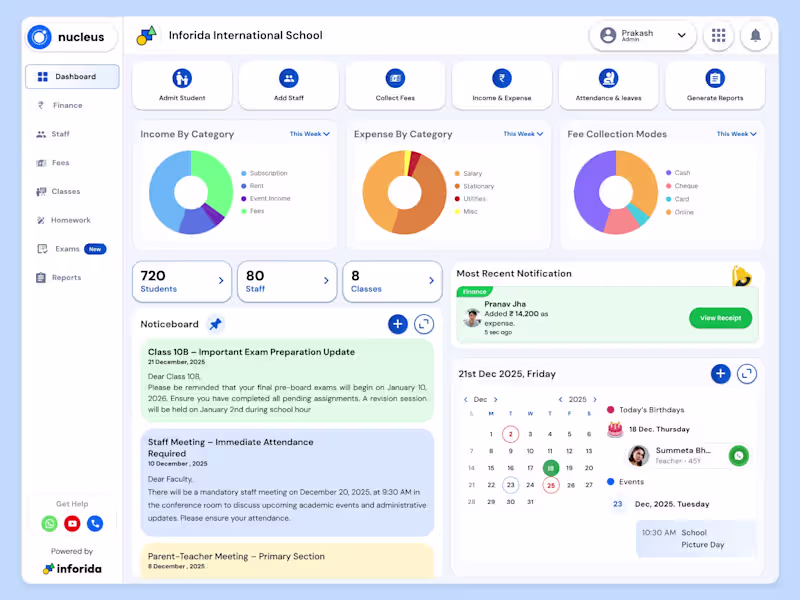
Task: Click Summeta's profile photo
Action: (x=638, y=456)
